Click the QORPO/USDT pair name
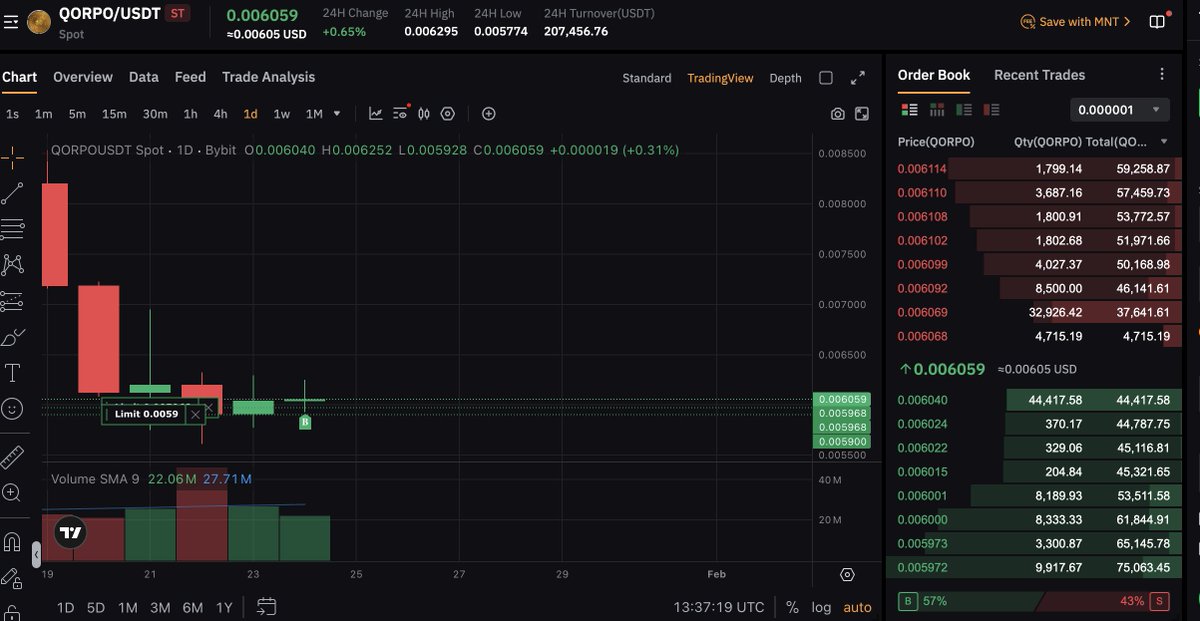 pyautogui.click(x=109, y=14)
